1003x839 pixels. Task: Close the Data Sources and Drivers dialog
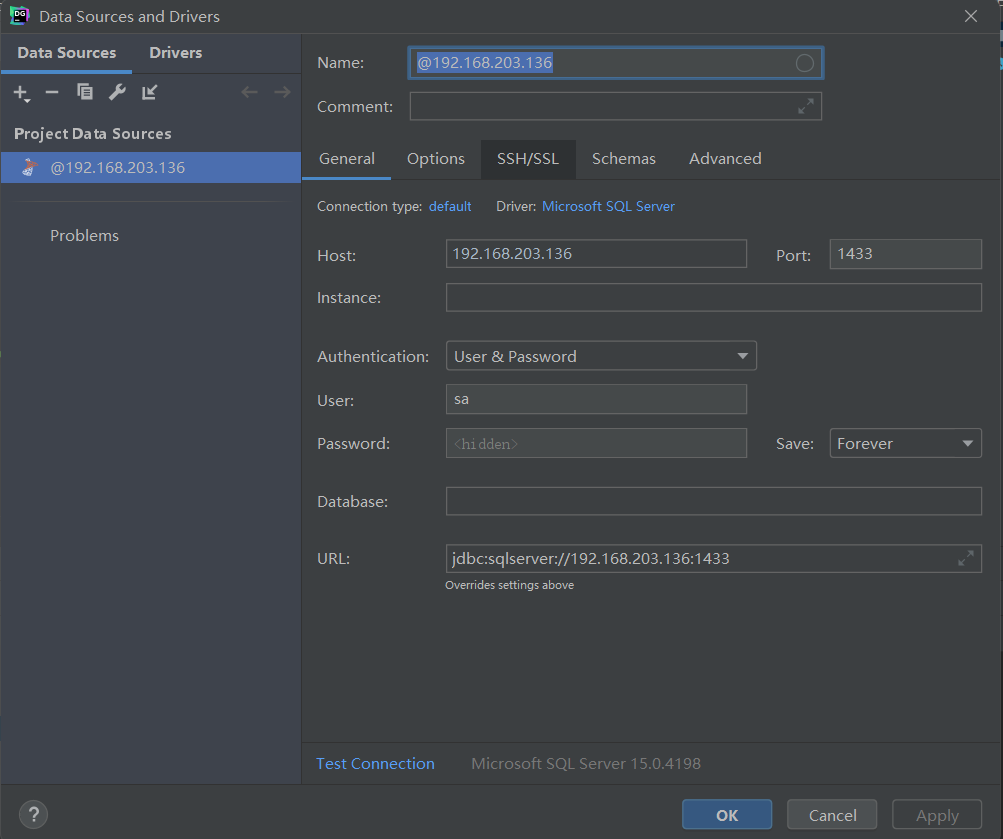point(970,16)
